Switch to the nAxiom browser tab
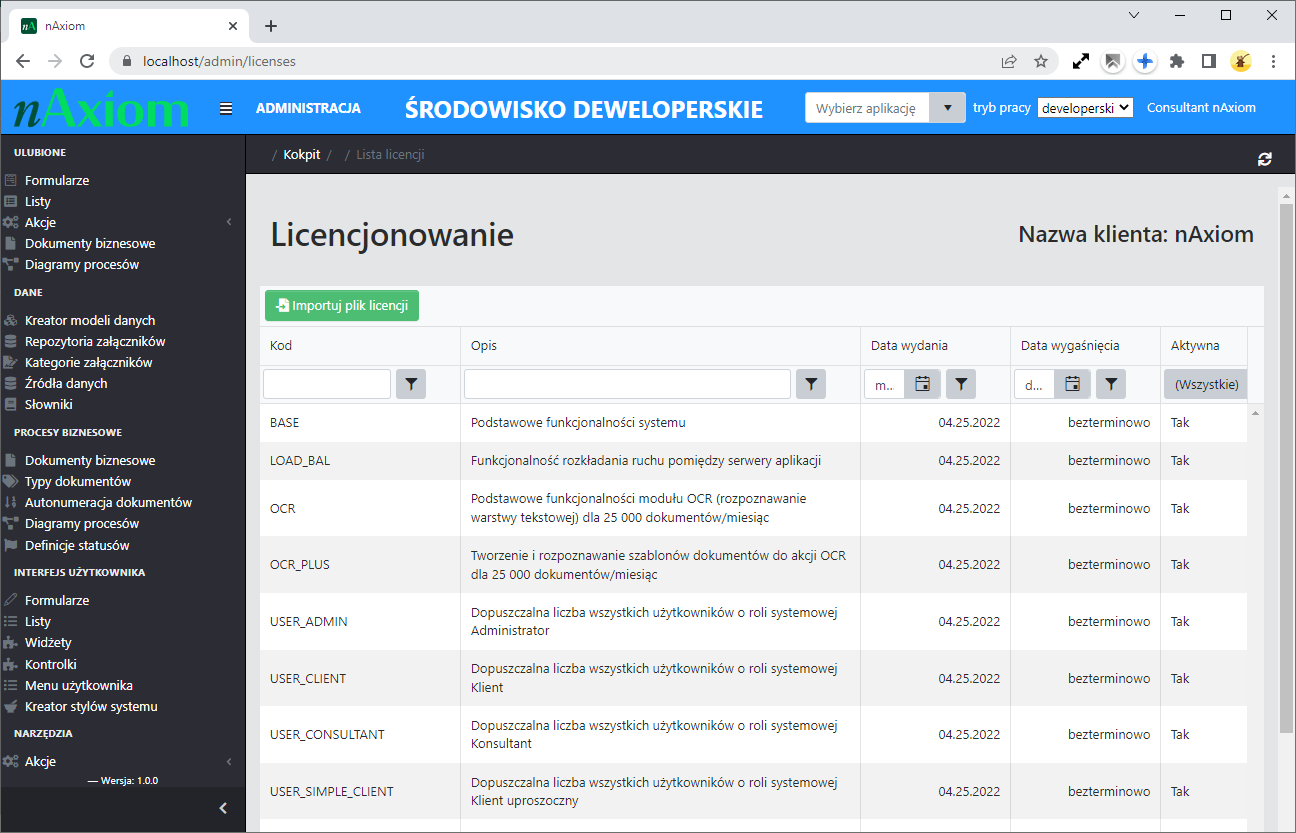Image resolution: width=1296 pixels, height=833 pixels. (x=119, y=25)
